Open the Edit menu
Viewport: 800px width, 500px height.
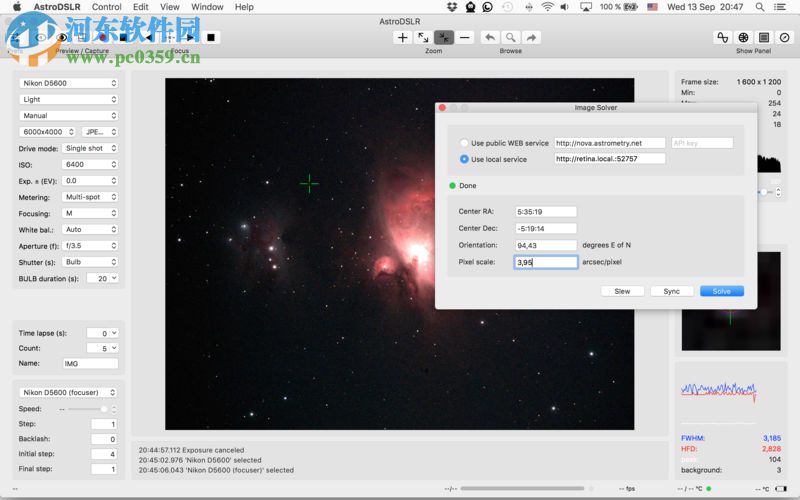tap(140, 7)
